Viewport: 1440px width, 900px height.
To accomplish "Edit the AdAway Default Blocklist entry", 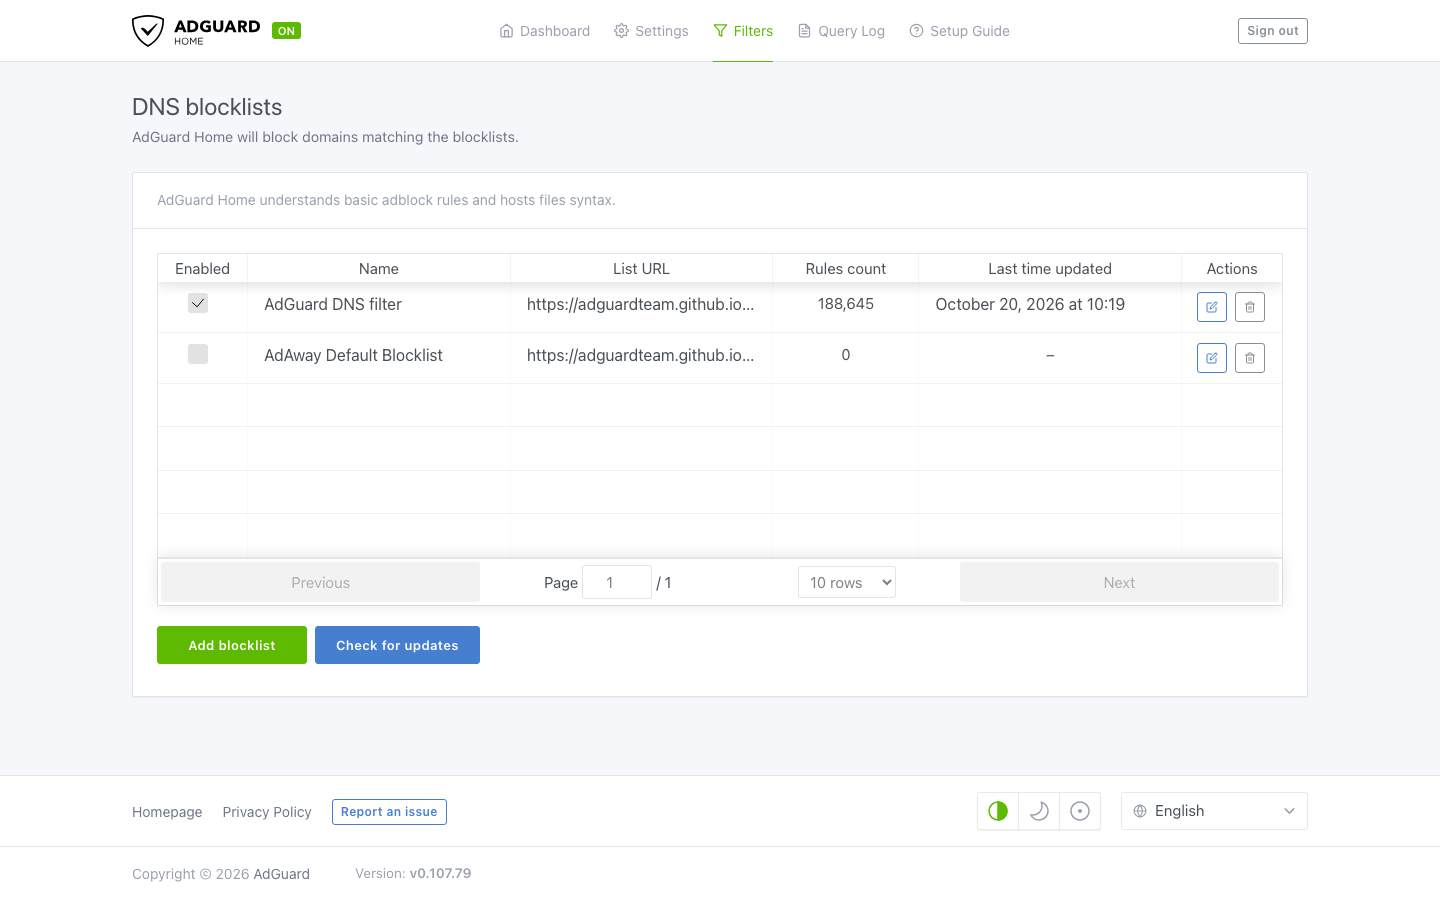I will click(1212, 358).
